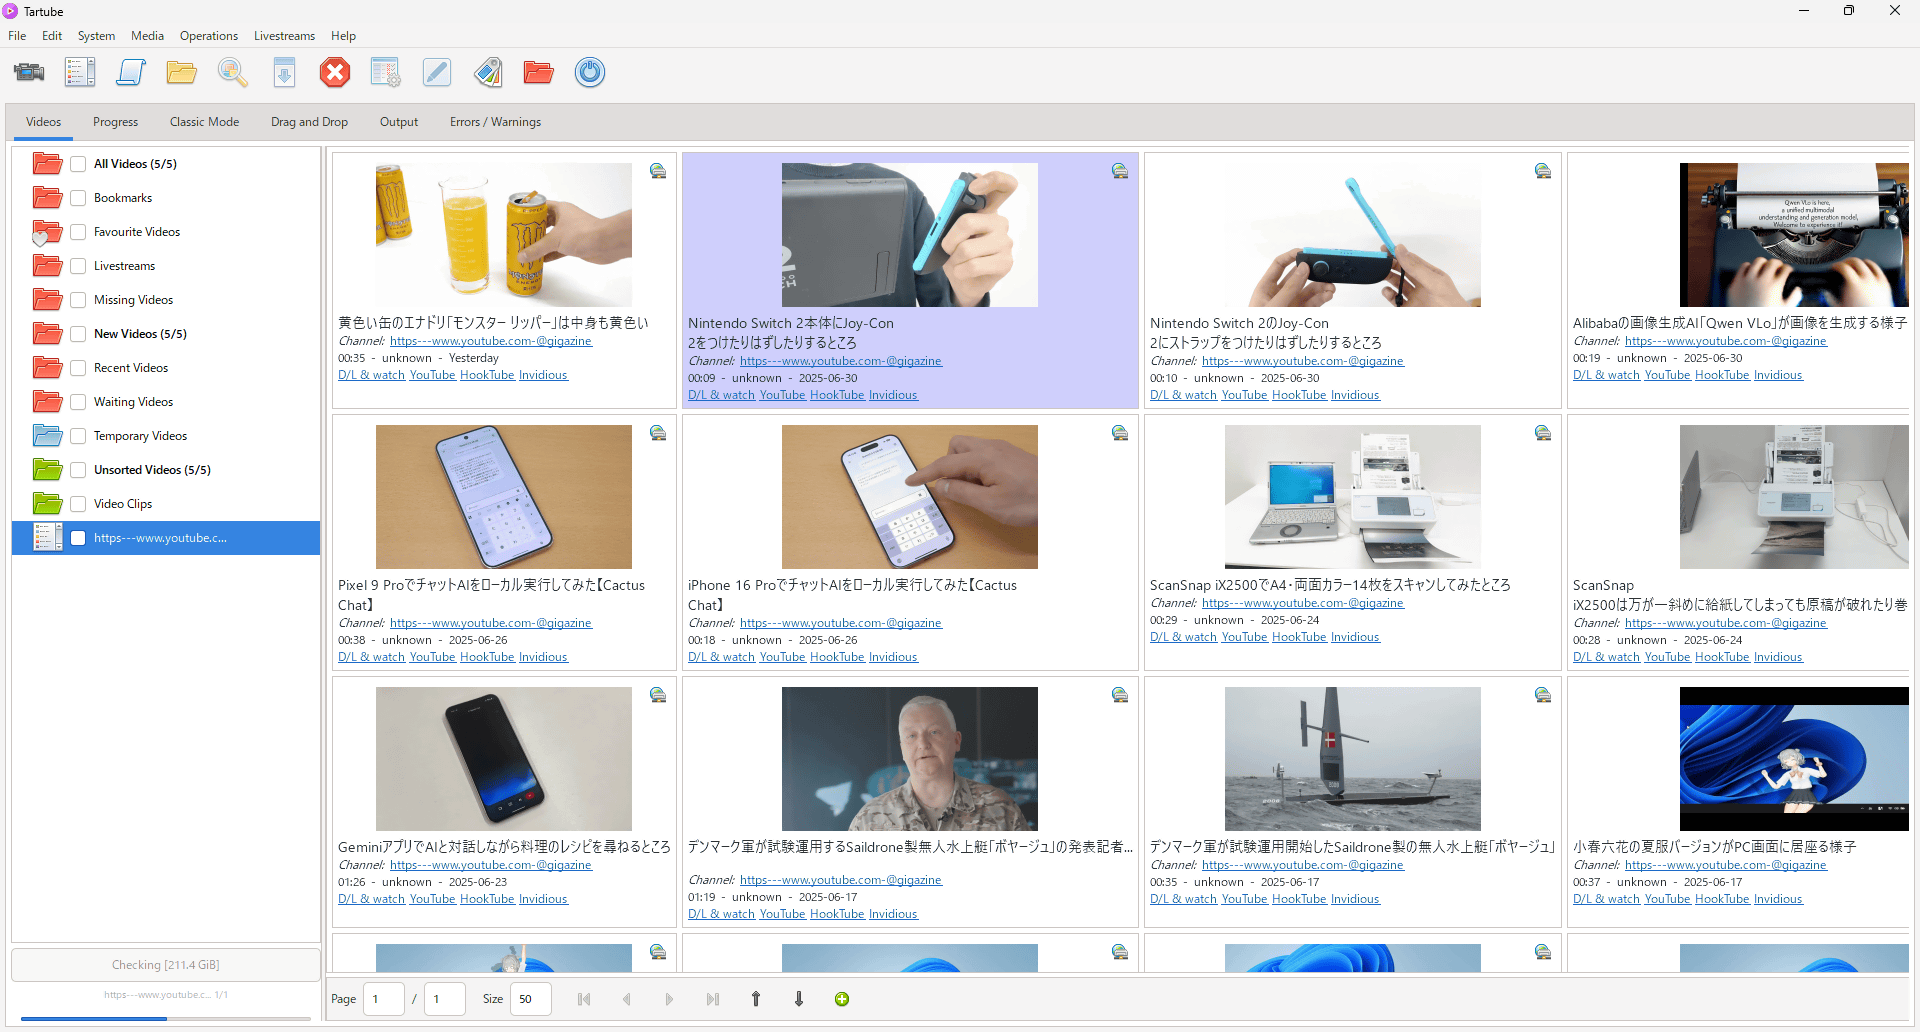The width and height of the screenshot is (1920, 1032).
Task: Tick the Recent Videos checkbox
Action: (x=78, y=368)
